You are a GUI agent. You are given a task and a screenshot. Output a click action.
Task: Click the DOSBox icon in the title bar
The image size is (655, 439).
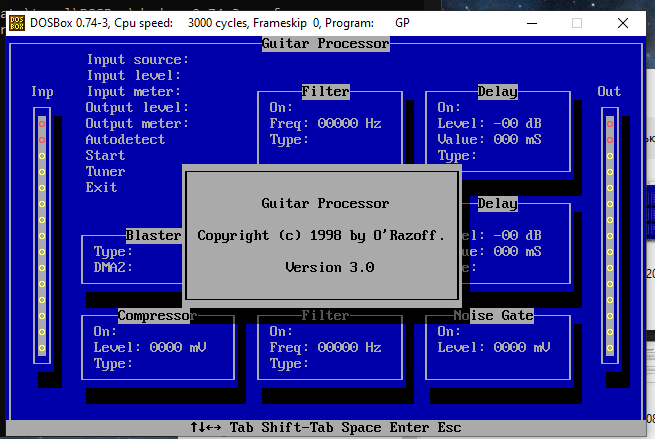point(17,23)
